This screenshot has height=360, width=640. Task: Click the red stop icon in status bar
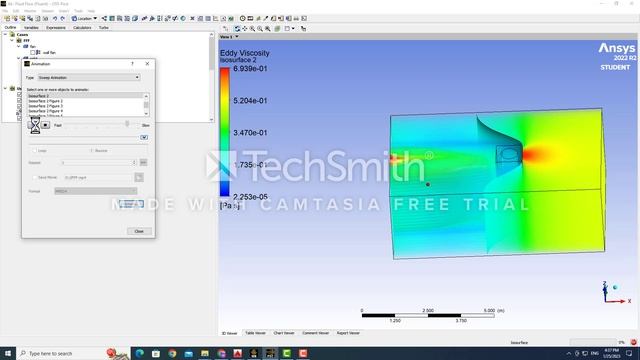tap(633, 342)
